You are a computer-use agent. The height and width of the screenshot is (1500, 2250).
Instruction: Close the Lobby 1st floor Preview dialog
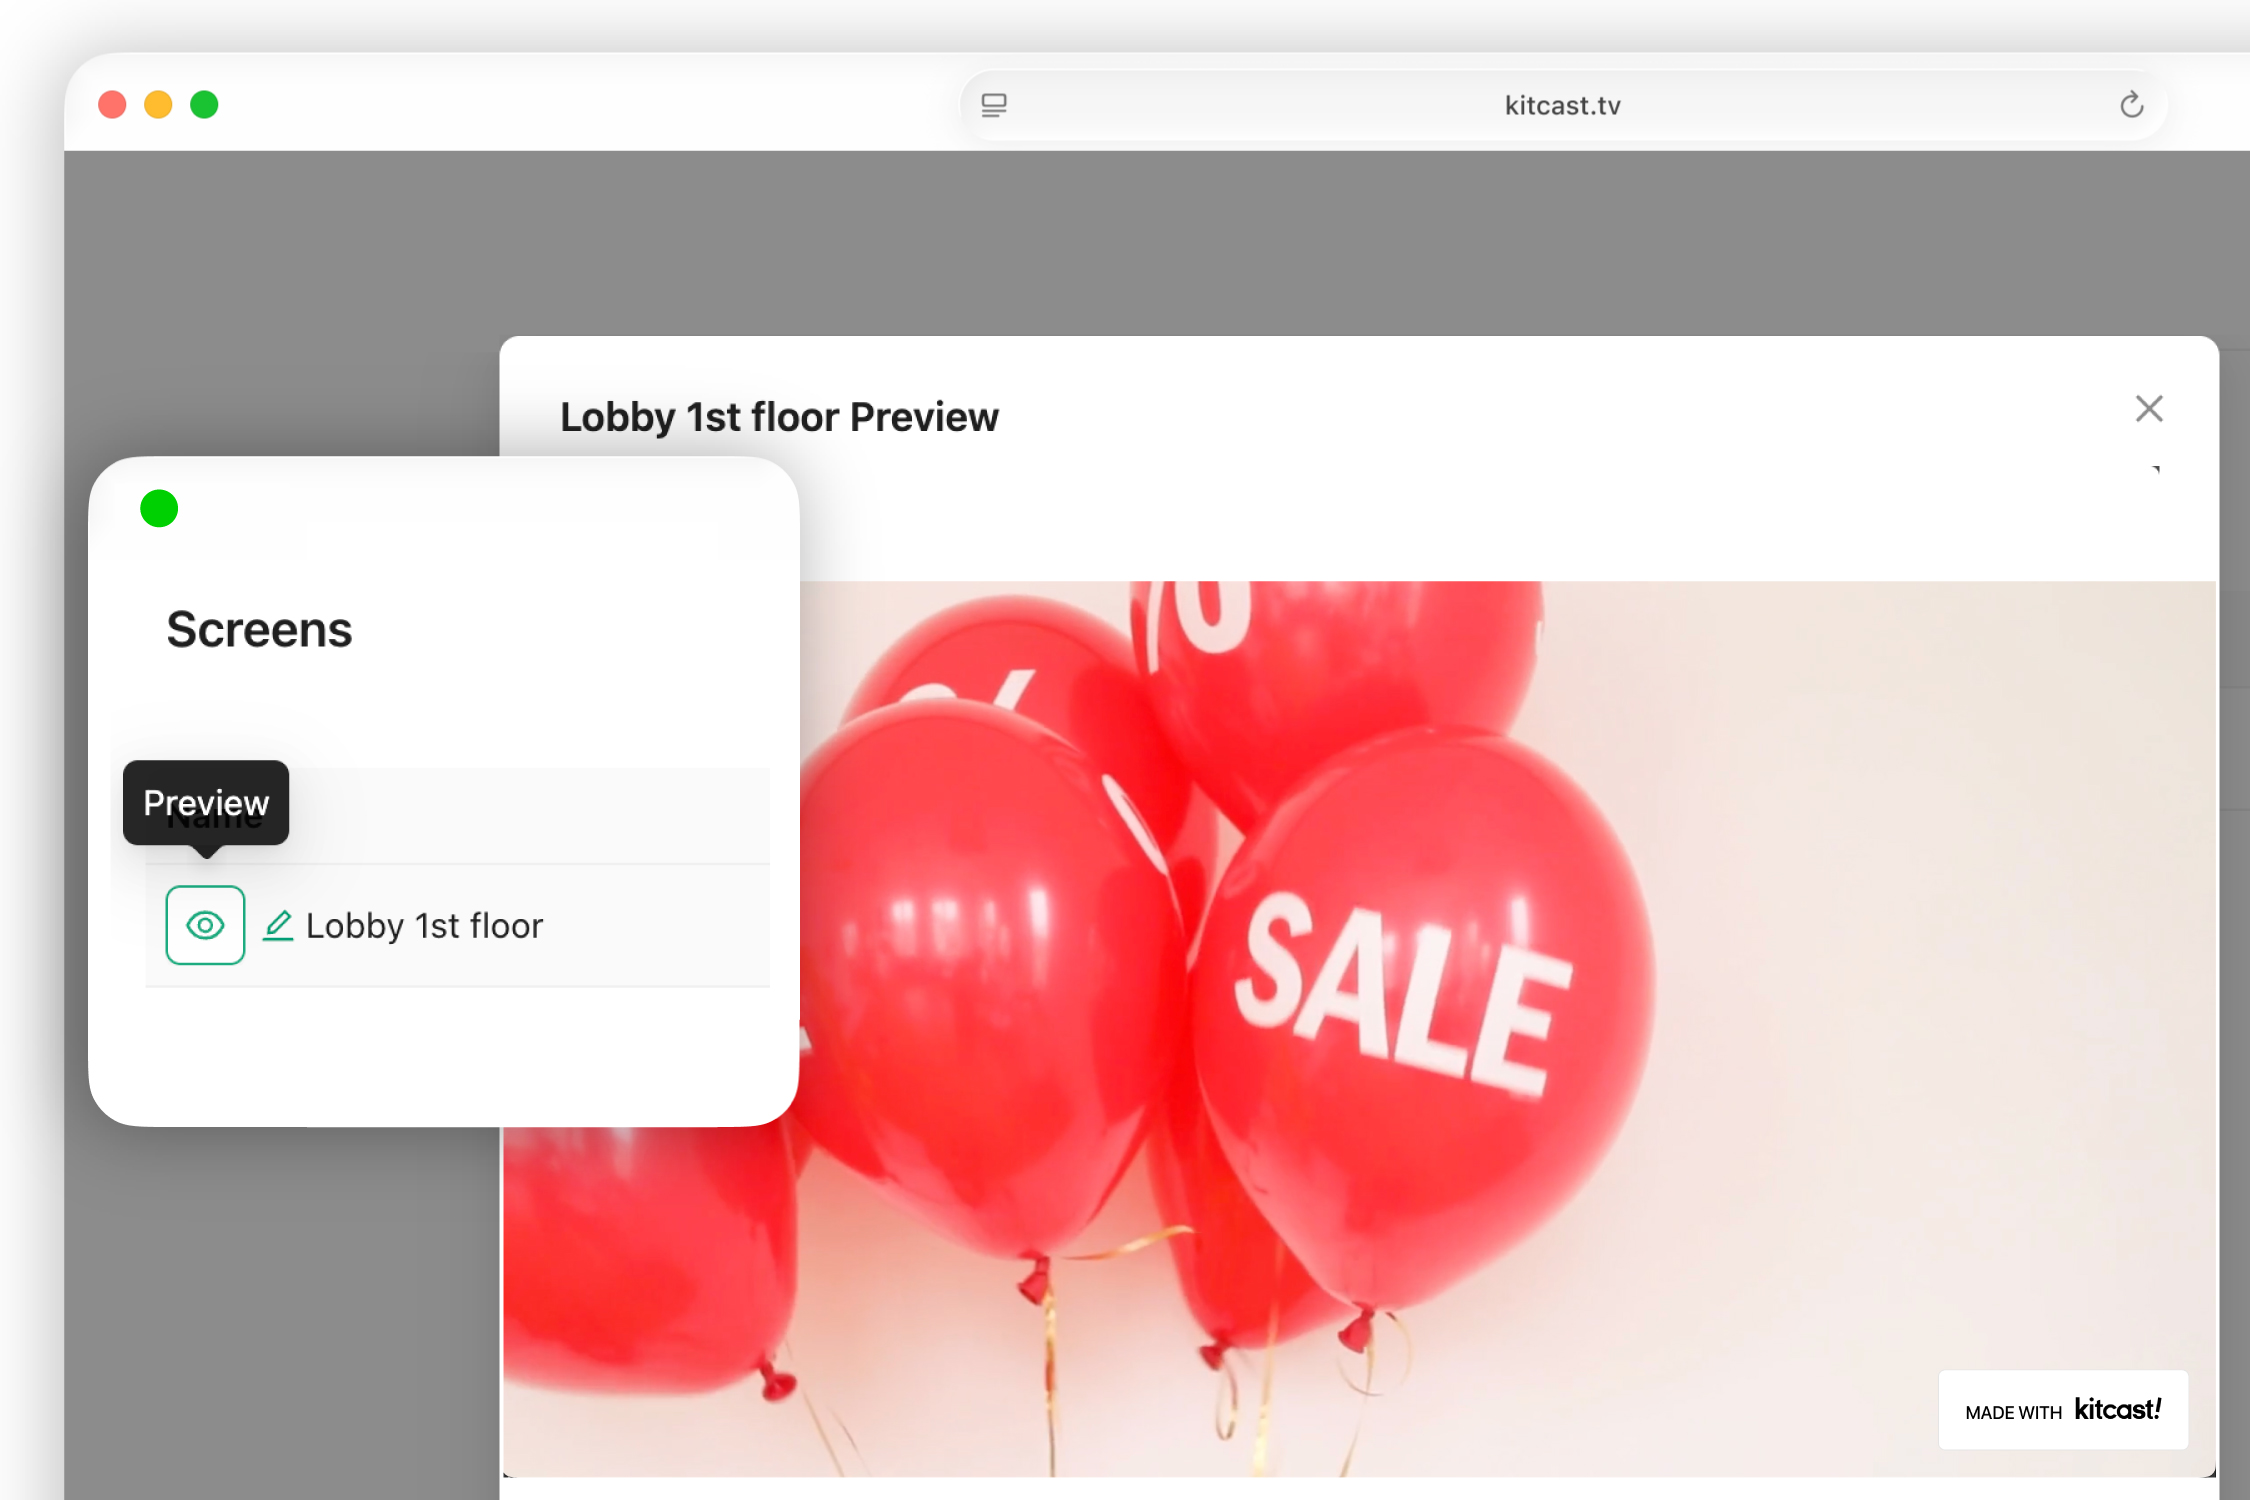click(x=2149, y=408)
